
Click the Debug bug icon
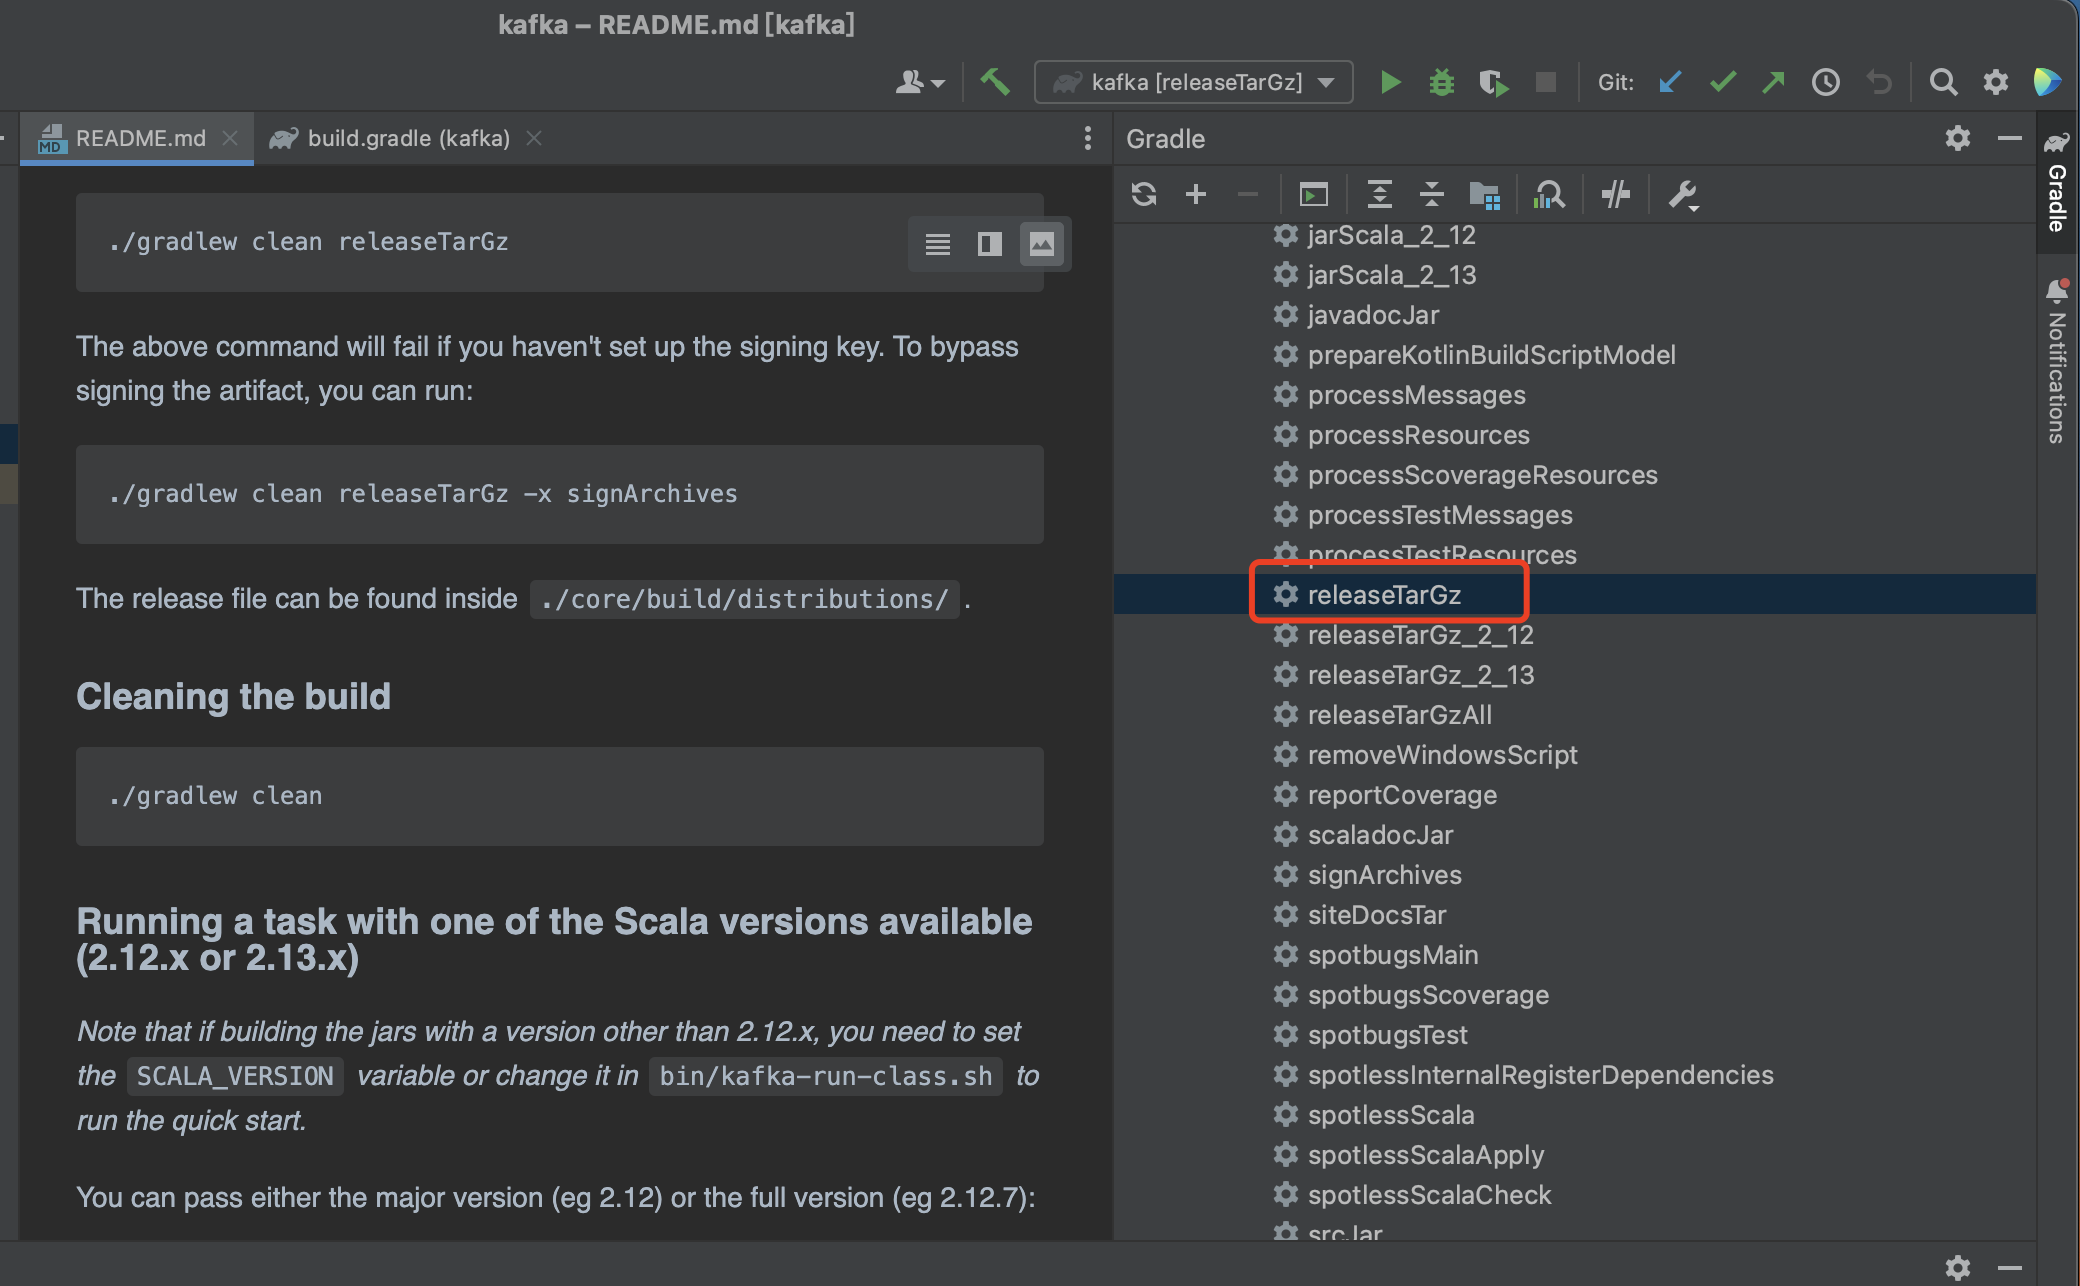coord(1441,82)
